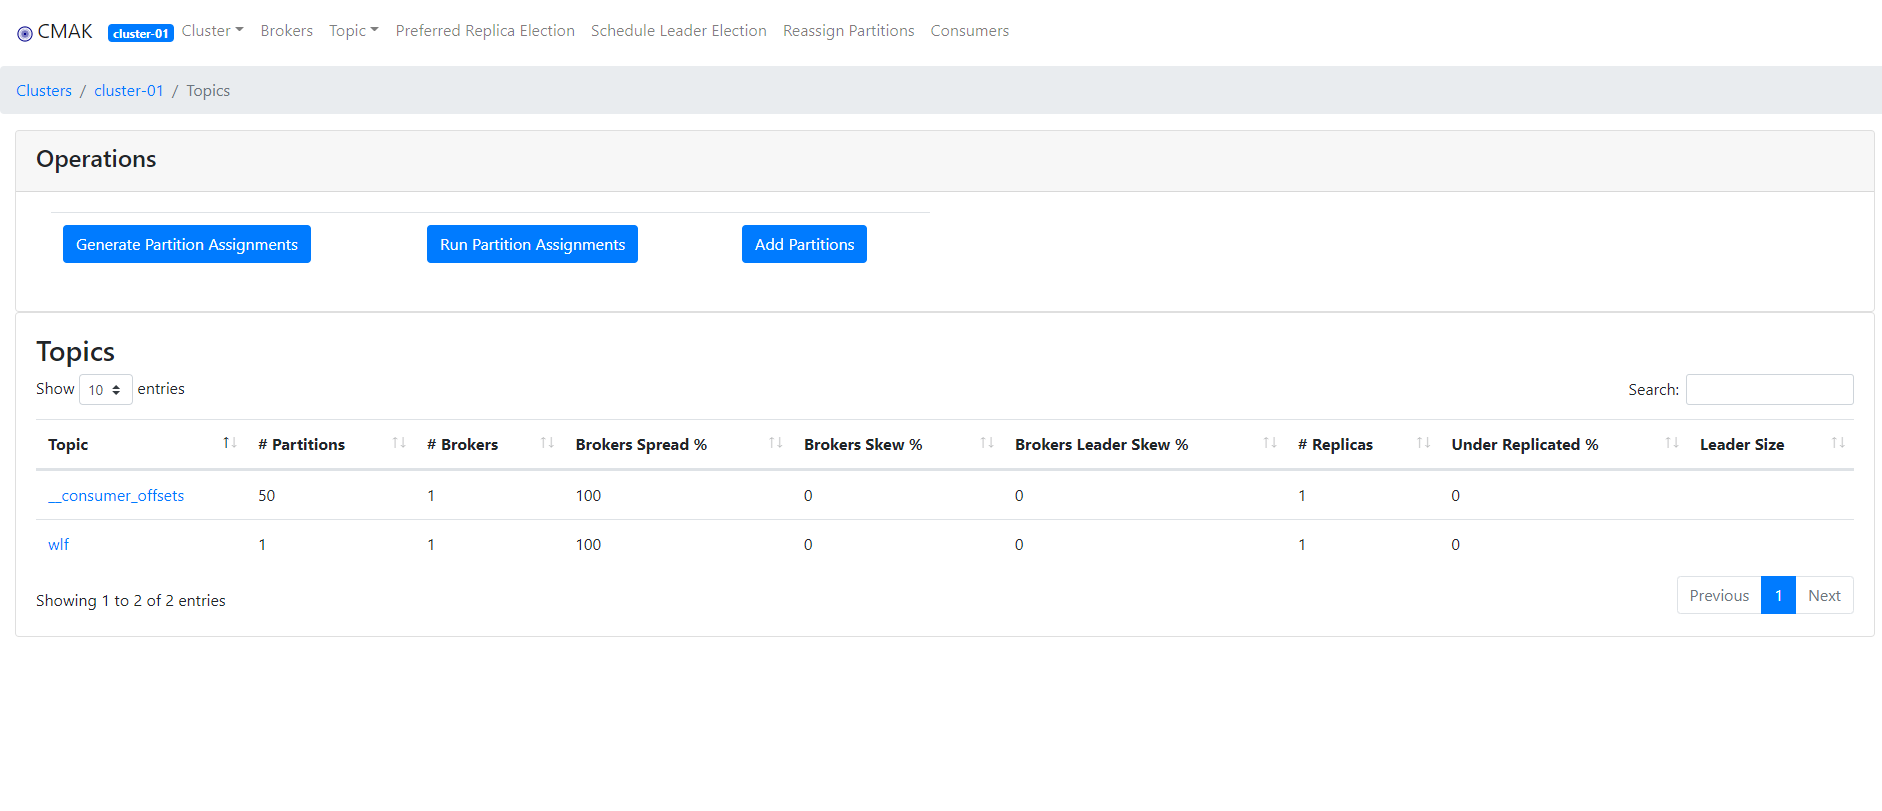Open the Topic dropdown menu
The image size is (1882, 811).
tap(354, 31)
